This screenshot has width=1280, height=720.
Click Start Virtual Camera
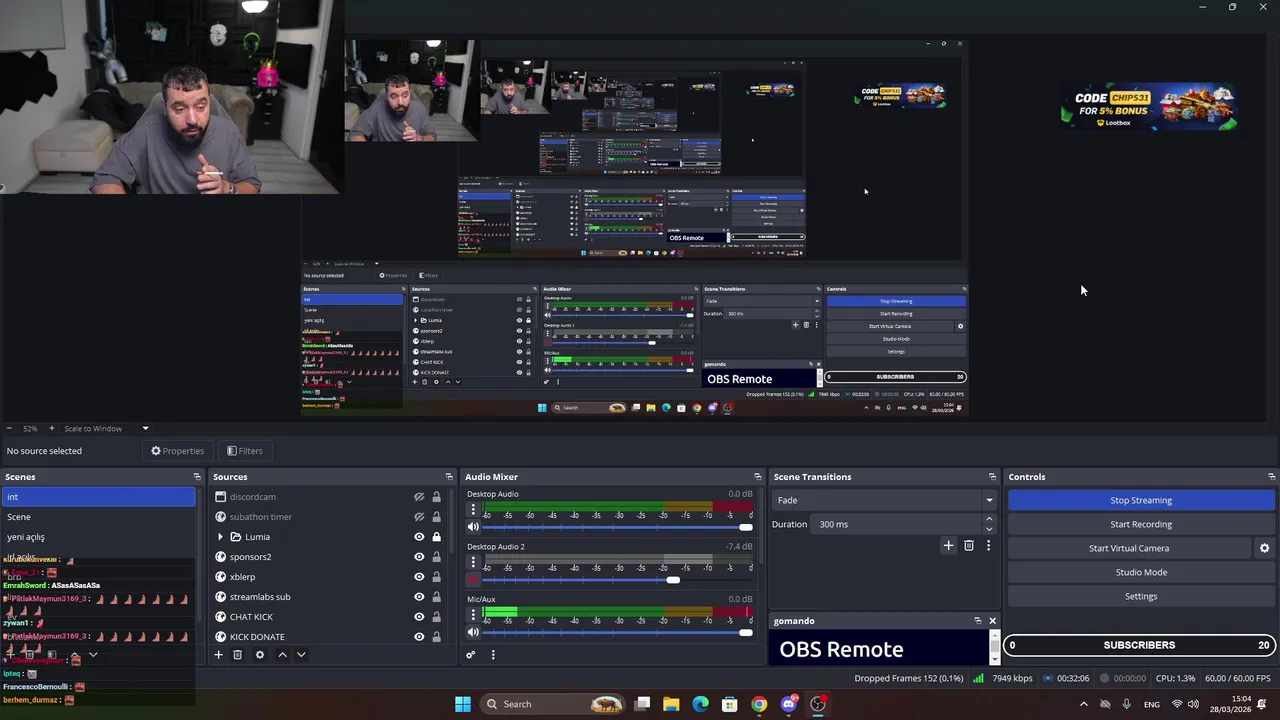point(1129,548)
